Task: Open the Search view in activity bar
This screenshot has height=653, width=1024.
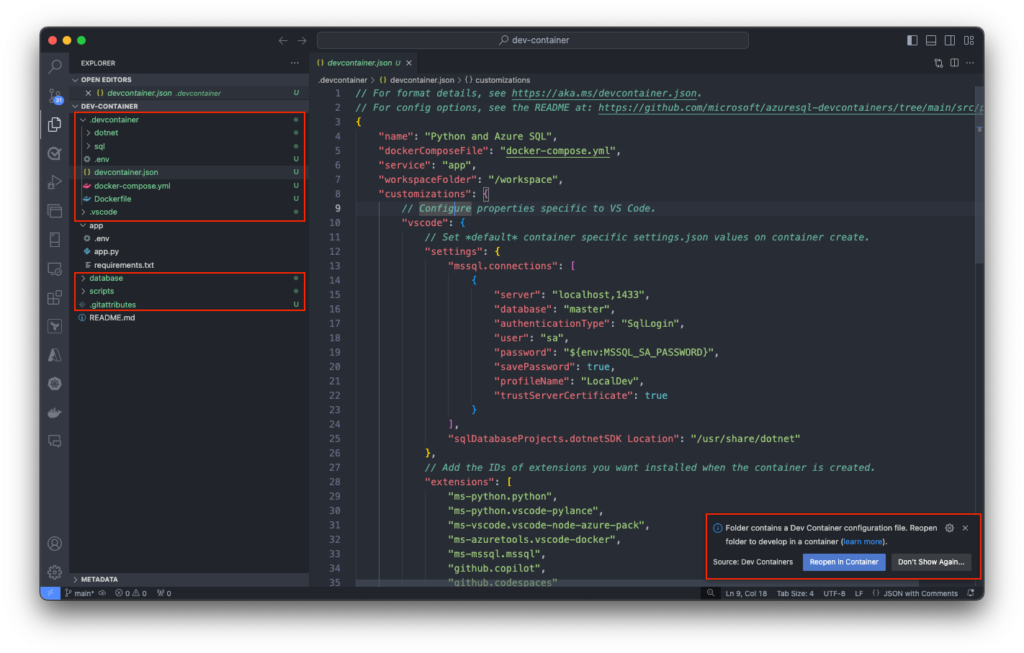Action: [54, 67]
